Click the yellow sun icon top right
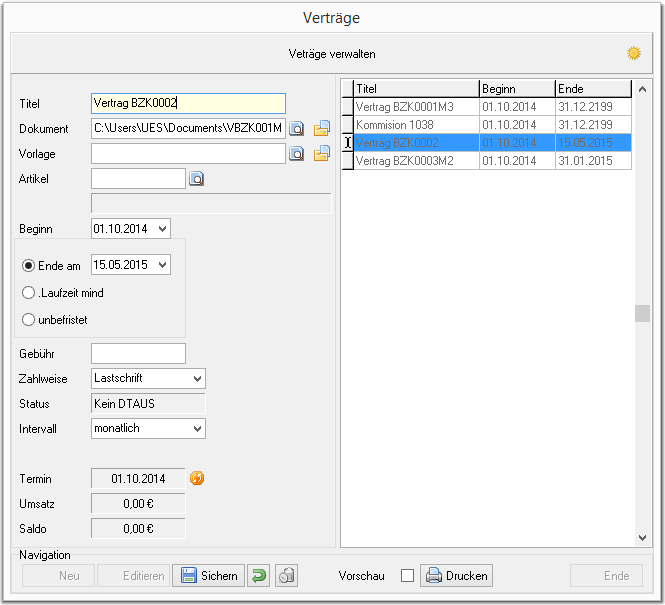The width and height of the screenshot is (665, 605). point(634,53)
